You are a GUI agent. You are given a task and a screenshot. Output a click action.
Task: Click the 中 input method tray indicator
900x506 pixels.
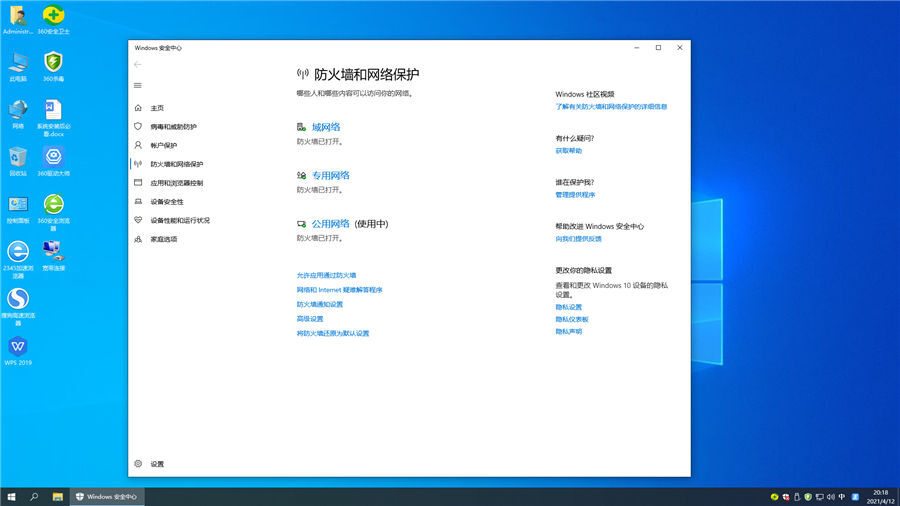[842, 497]
